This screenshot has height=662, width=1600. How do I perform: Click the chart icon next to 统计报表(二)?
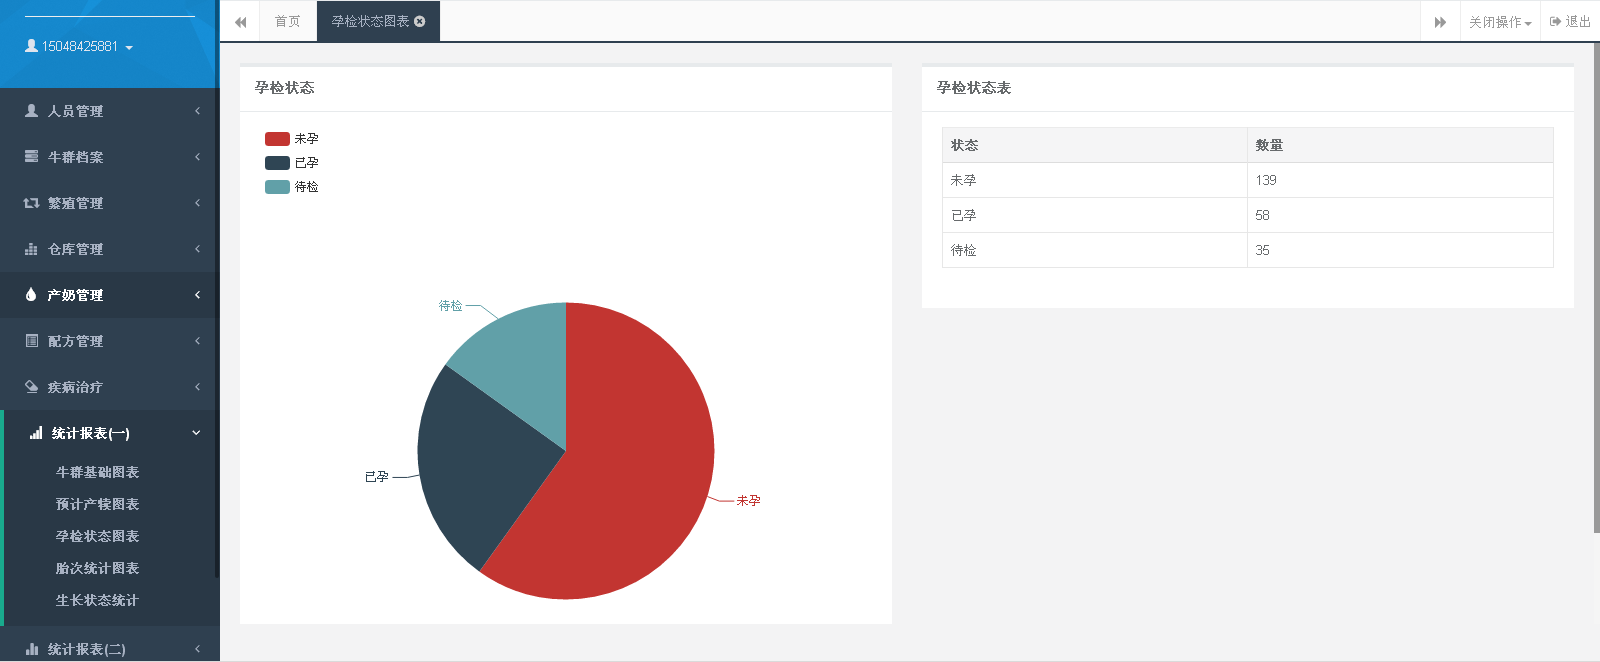click(x=31, y=649)
